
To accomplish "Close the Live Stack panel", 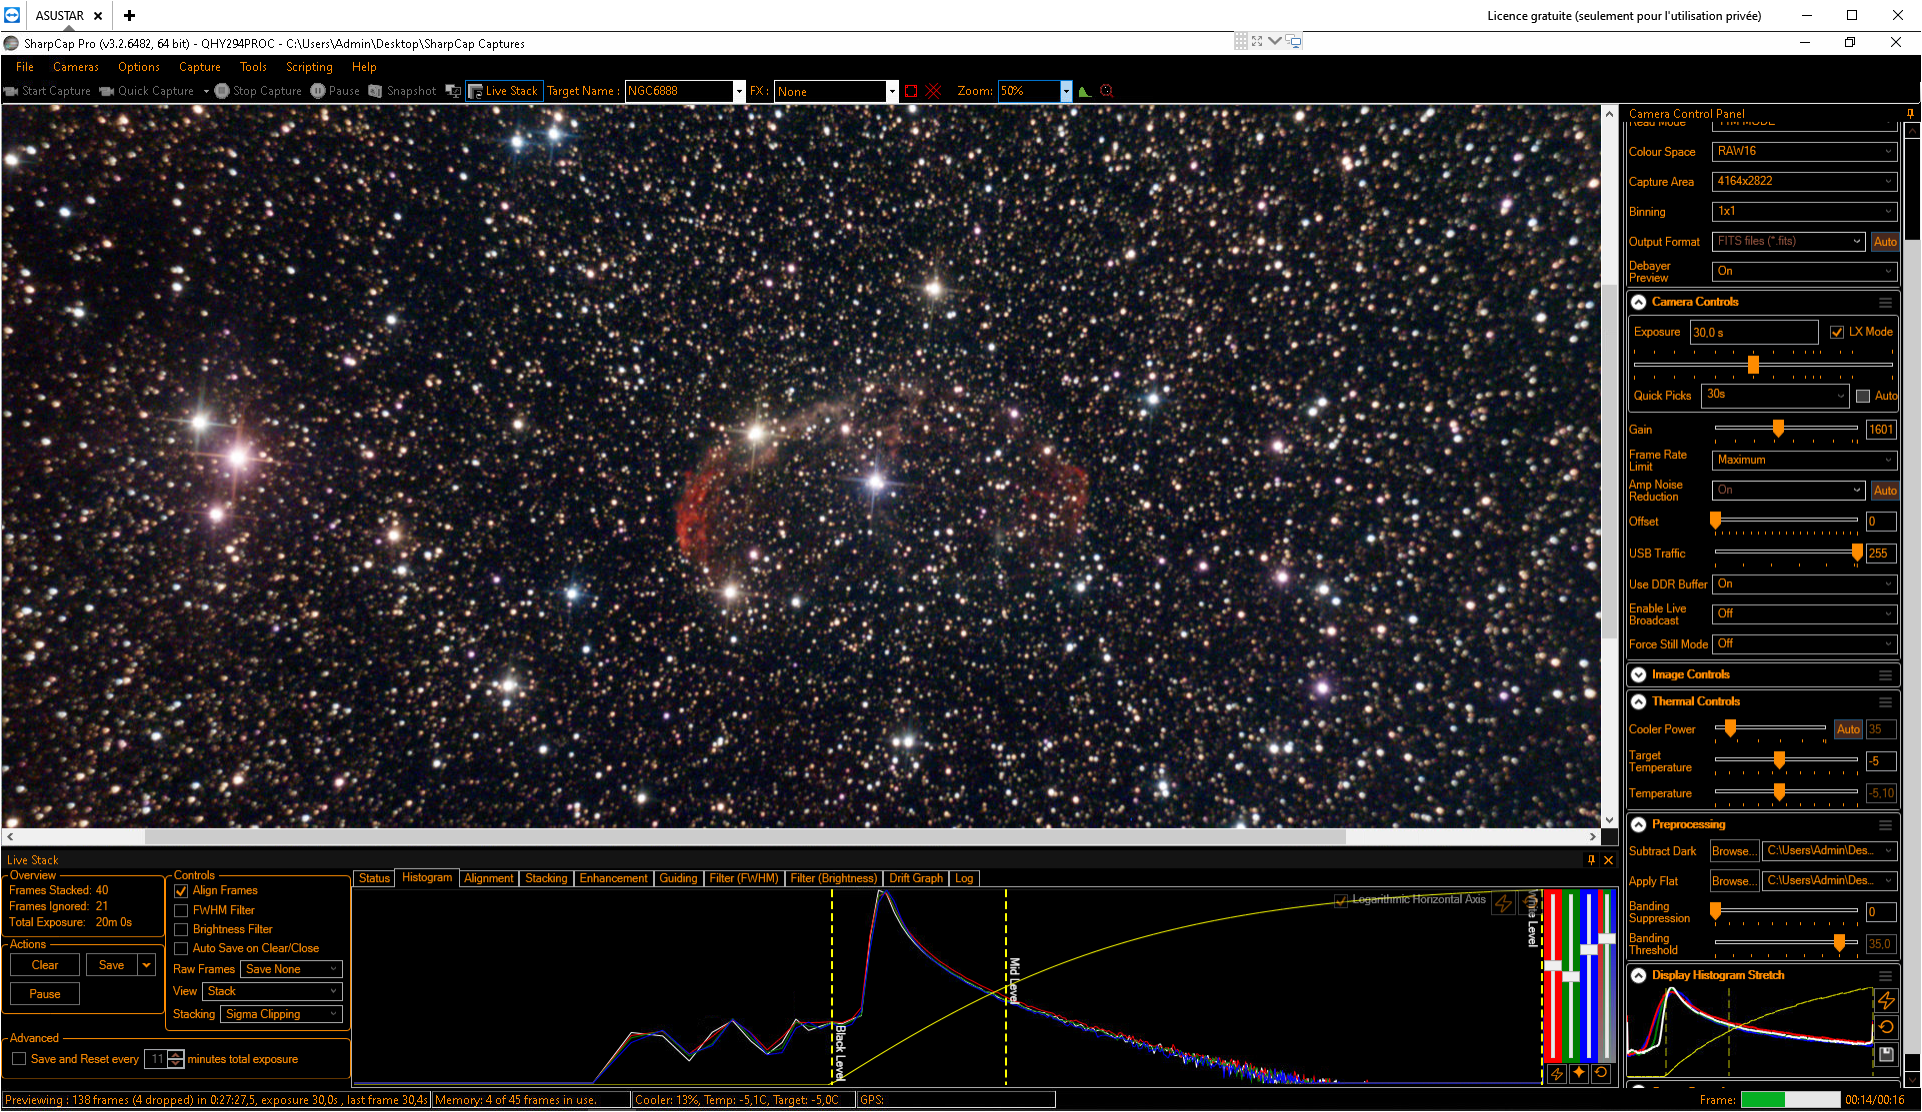I will tap(1608, 860).
